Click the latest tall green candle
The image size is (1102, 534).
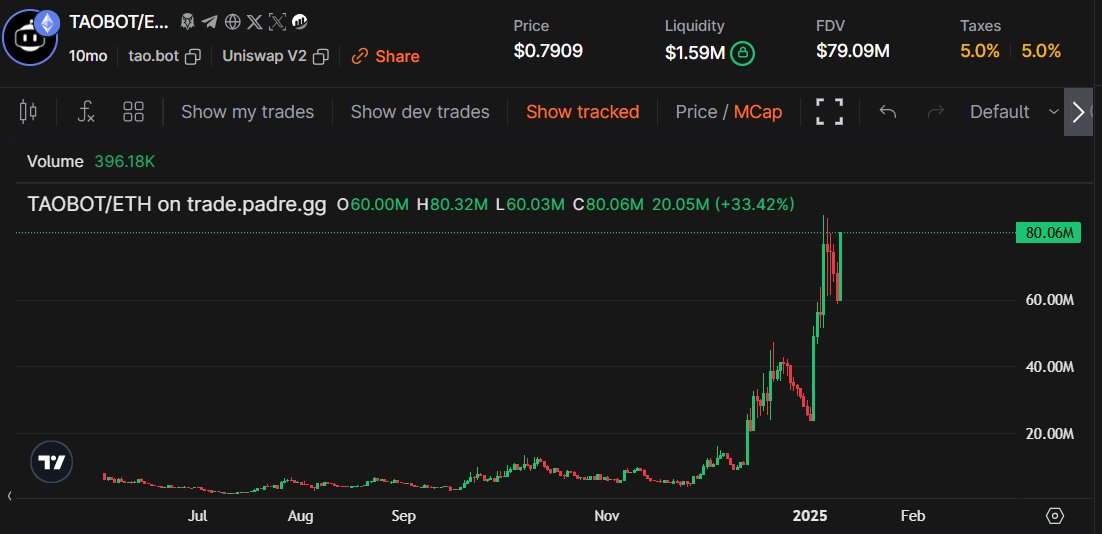click(x=841, y=265)
